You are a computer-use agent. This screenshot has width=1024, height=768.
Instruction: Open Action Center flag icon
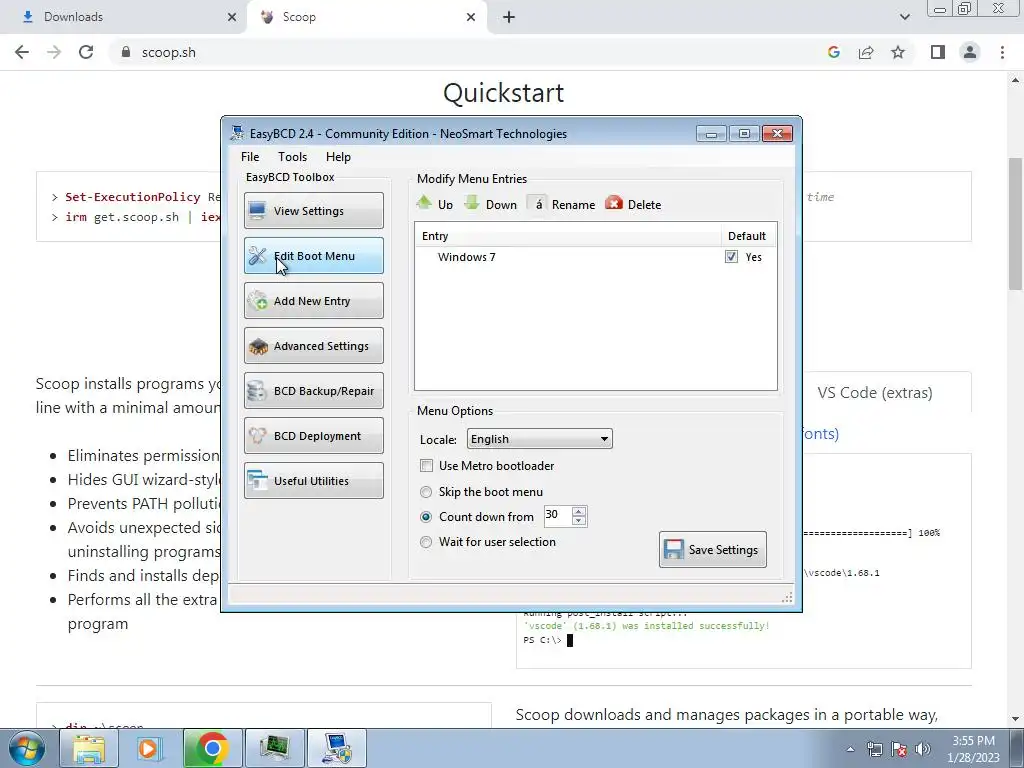pyautogui.click(x=899, y=749)
